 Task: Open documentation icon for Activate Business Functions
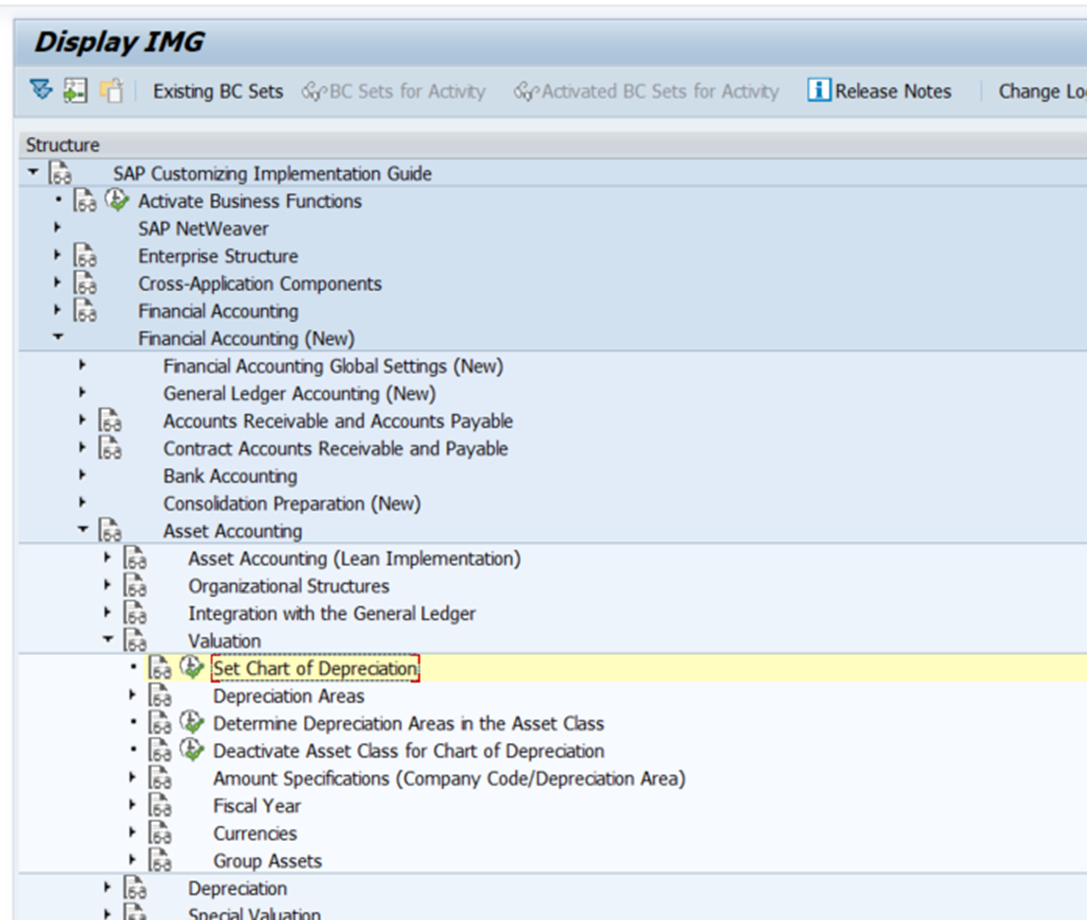tap(85, 200)
